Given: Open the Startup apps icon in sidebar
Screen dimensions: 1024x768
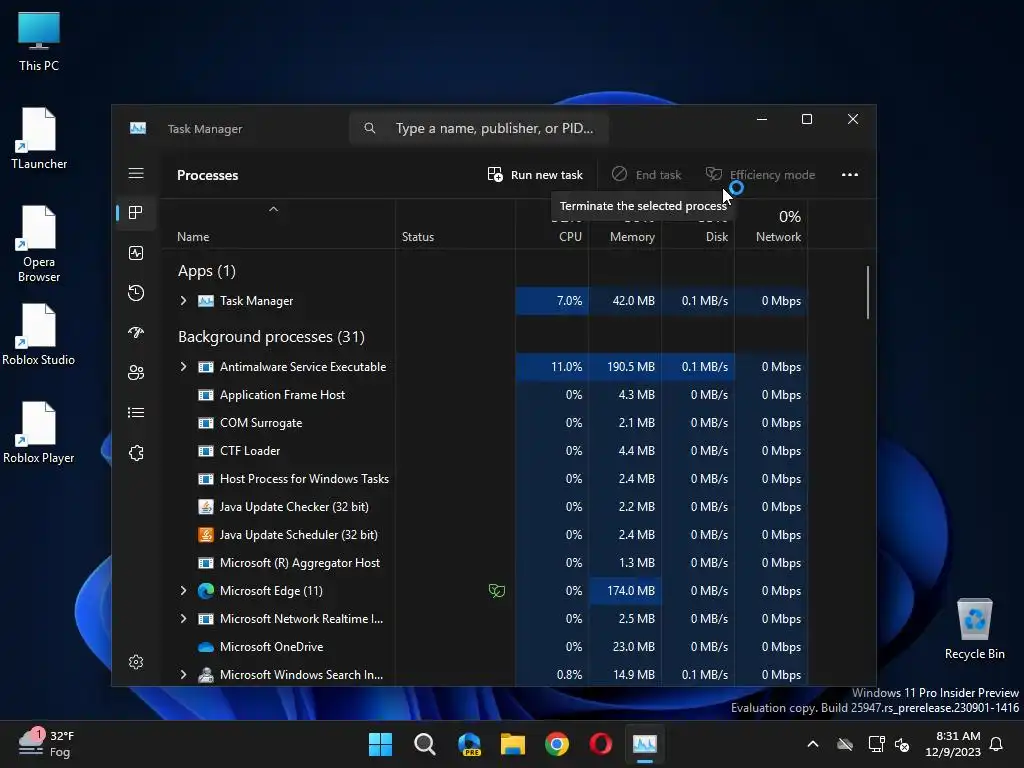Looking at the screenshot, I should (136, 333).
